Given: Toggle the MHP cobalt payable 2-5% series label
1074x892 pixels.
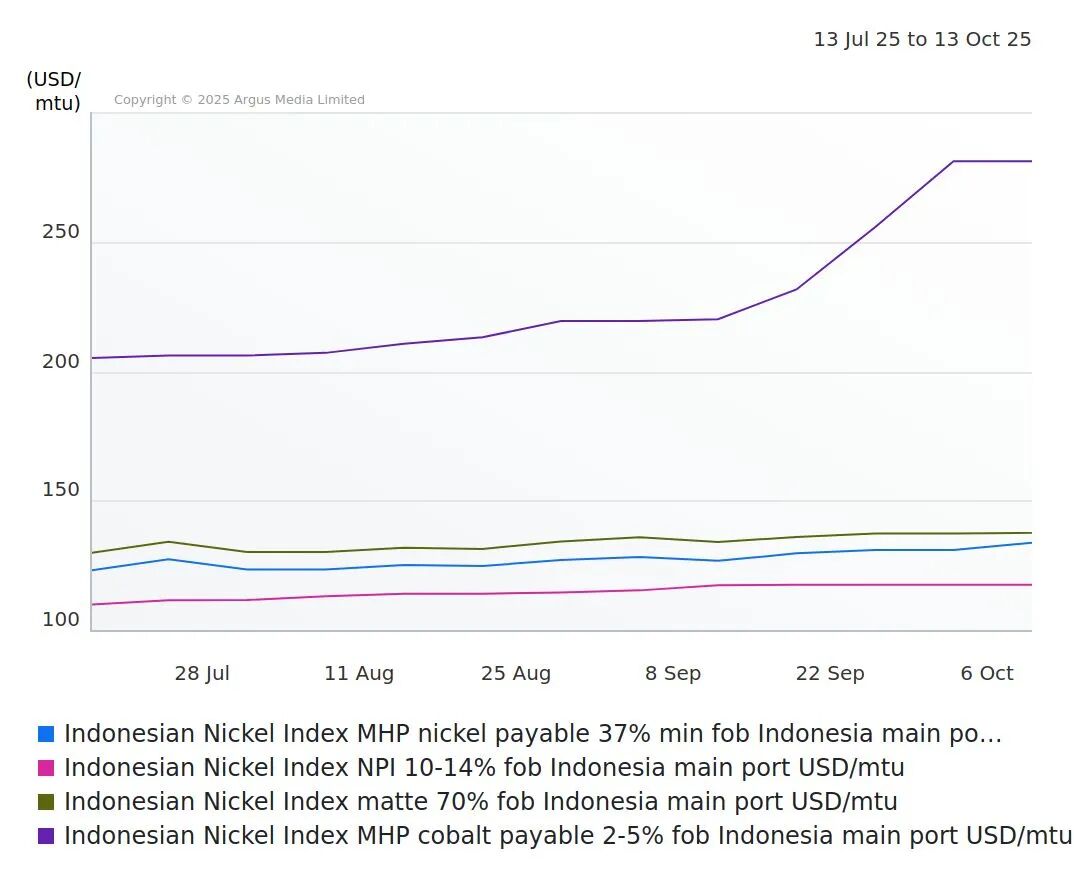Looking at the screenshot, I should (x=567, y=836).
